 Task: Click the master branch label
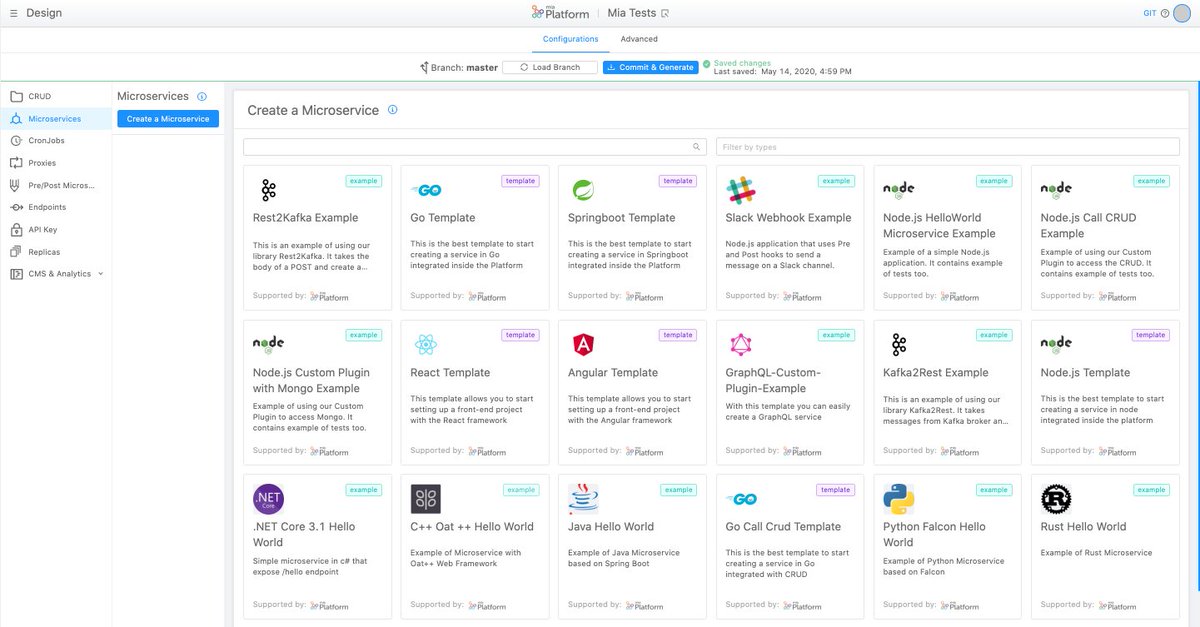coord(482,68)
